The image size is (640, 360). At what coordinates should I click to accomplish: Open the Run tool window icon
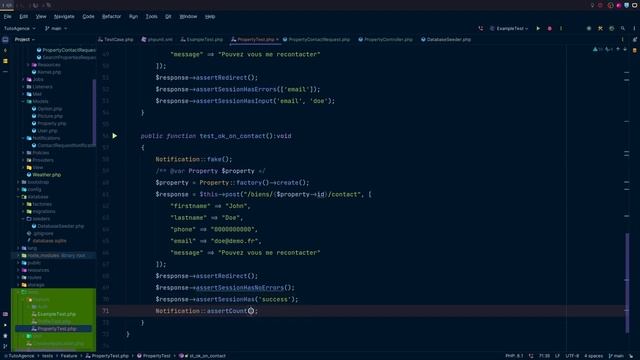pyautogui.click(x=5, y=325)
